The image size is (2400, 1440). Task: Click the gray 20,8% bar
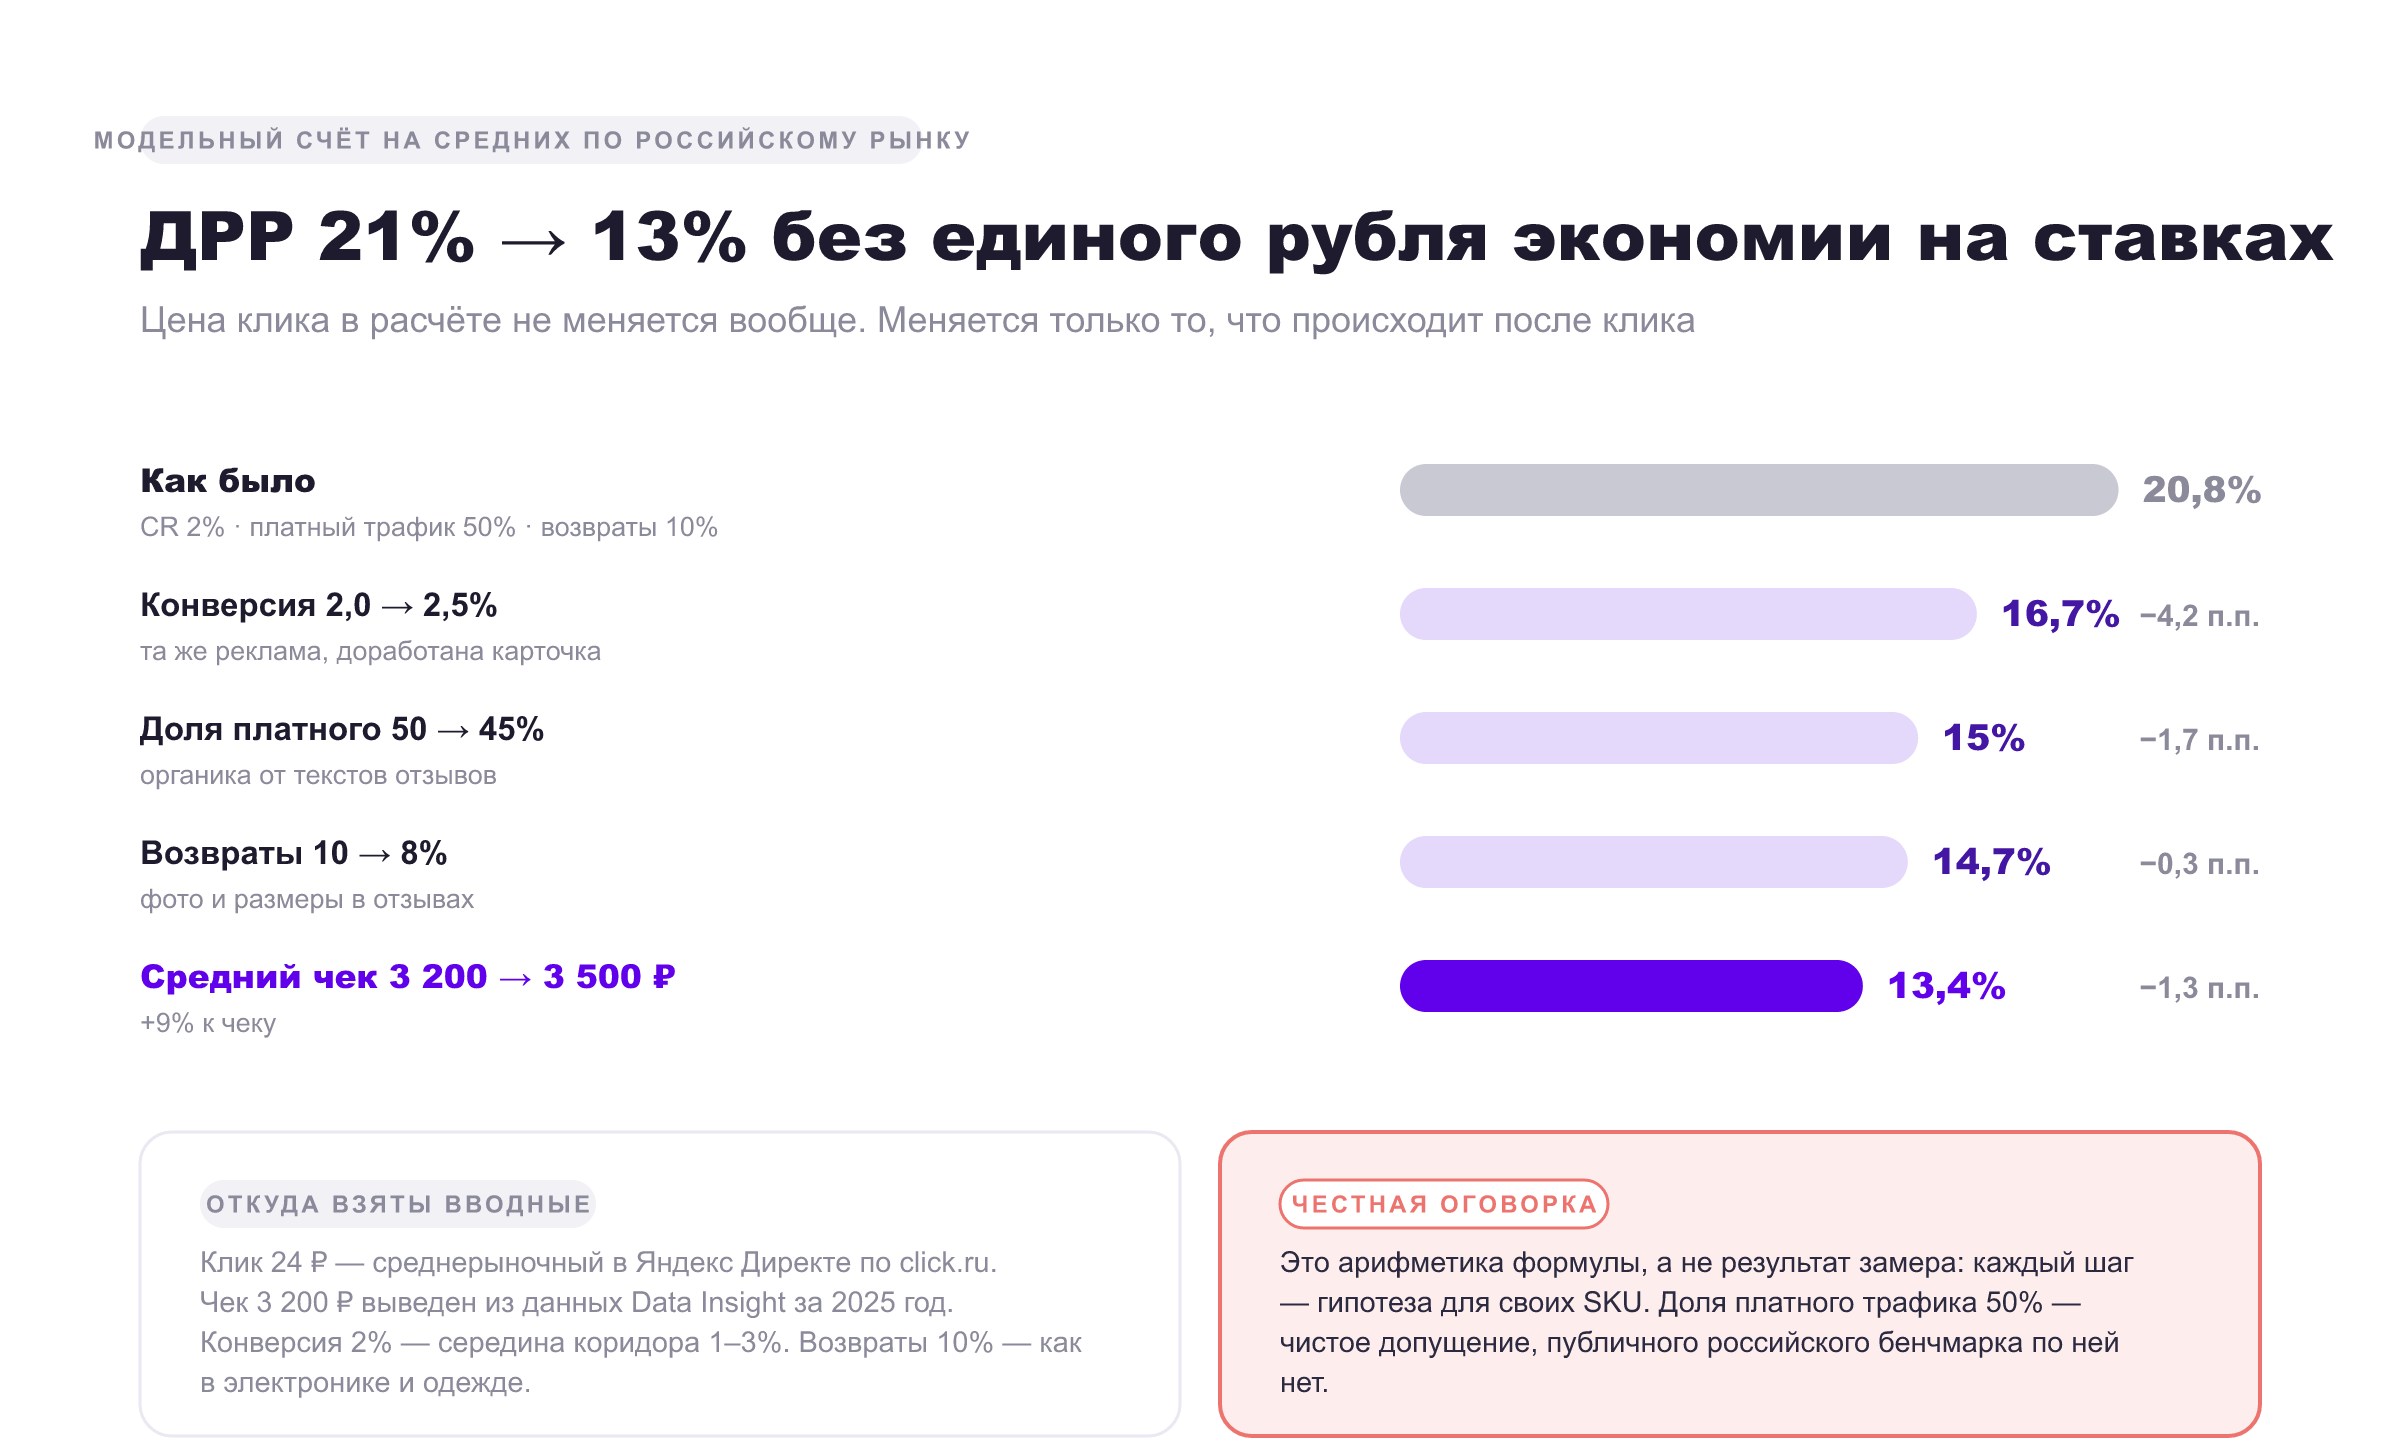click(x=1758, y=490)
